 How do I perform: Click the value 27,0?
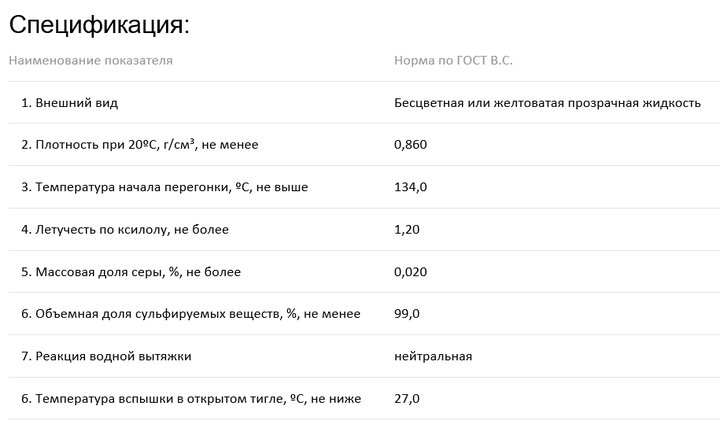[x=407, y=399]
